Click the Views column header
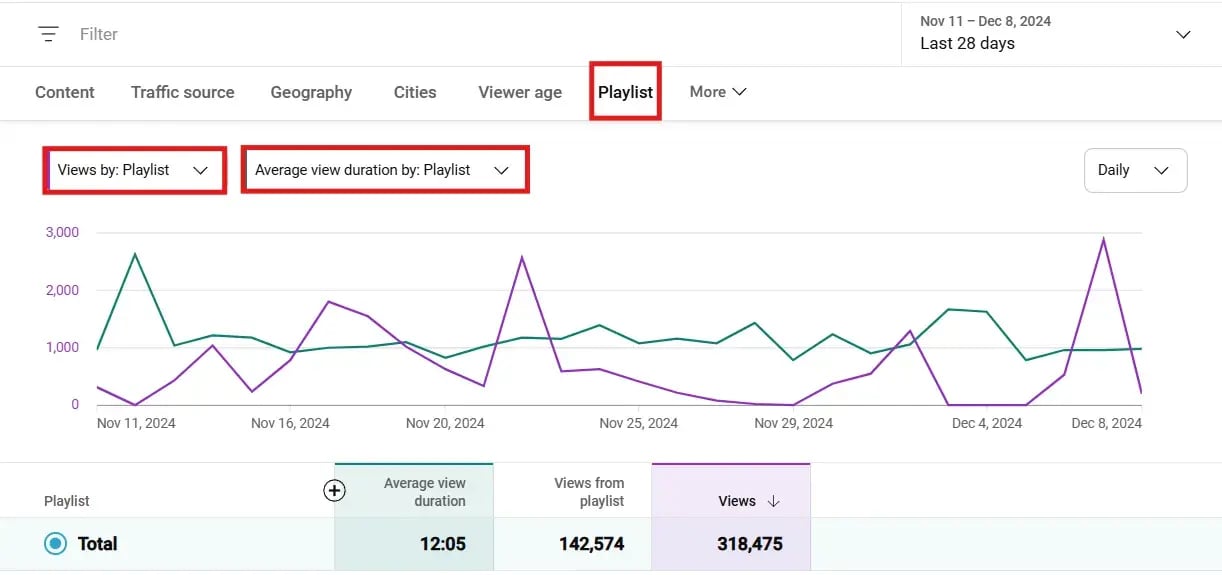This screenshot has height=575, width=1222. (x=737, y=501)
